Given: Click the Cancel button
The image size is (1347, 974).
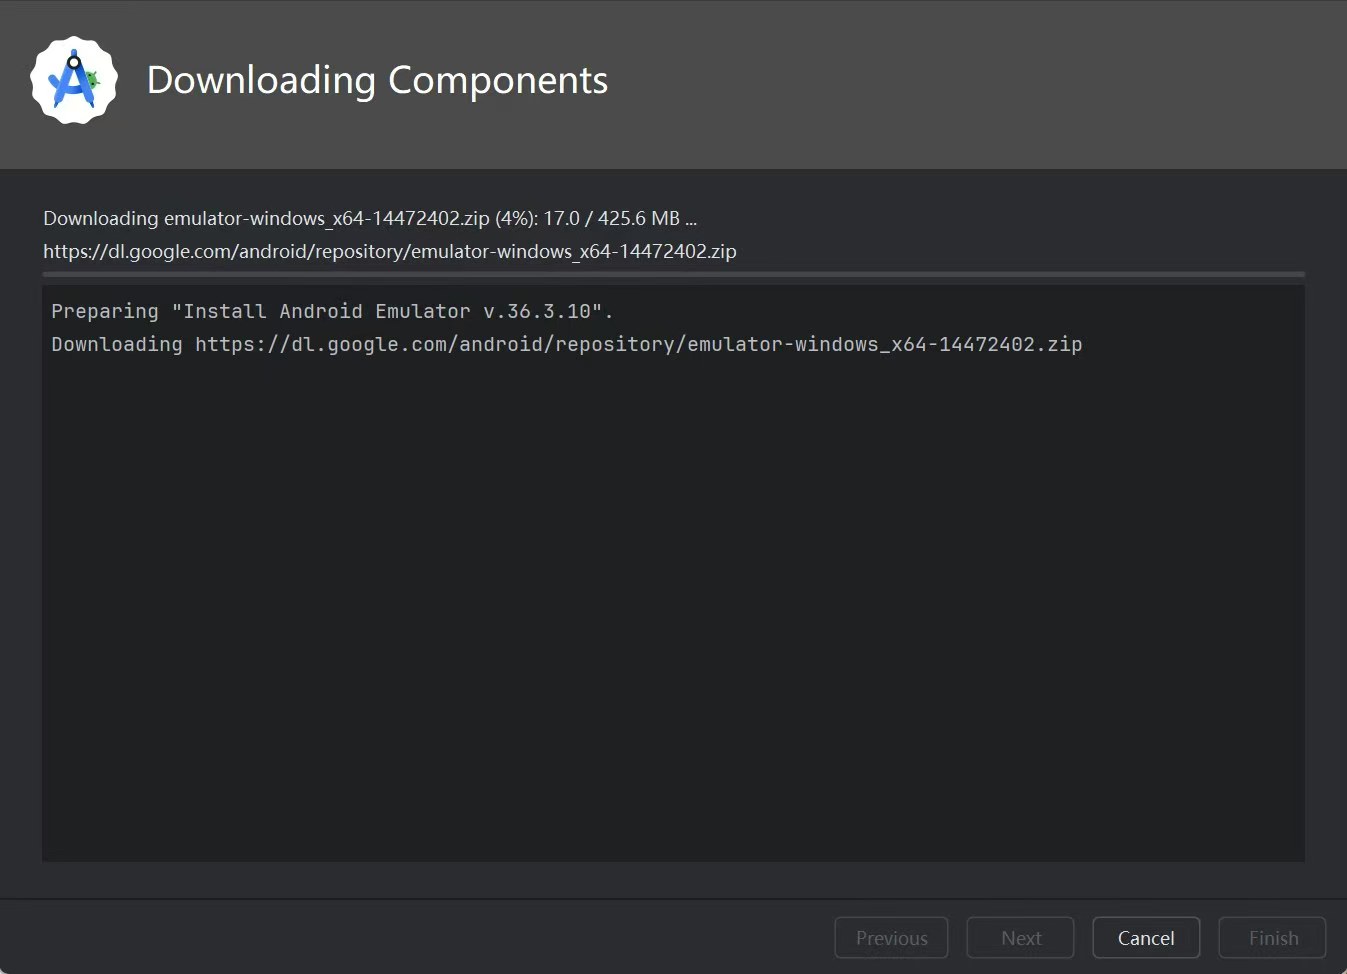Looking at the screenshot, I should click(1146, 938).
